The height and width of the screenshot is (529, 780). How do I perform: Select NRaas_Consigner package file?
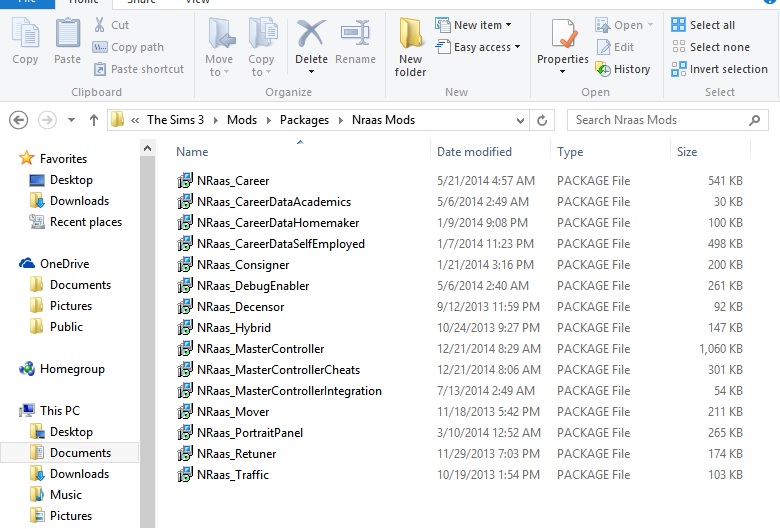point(243,265)
